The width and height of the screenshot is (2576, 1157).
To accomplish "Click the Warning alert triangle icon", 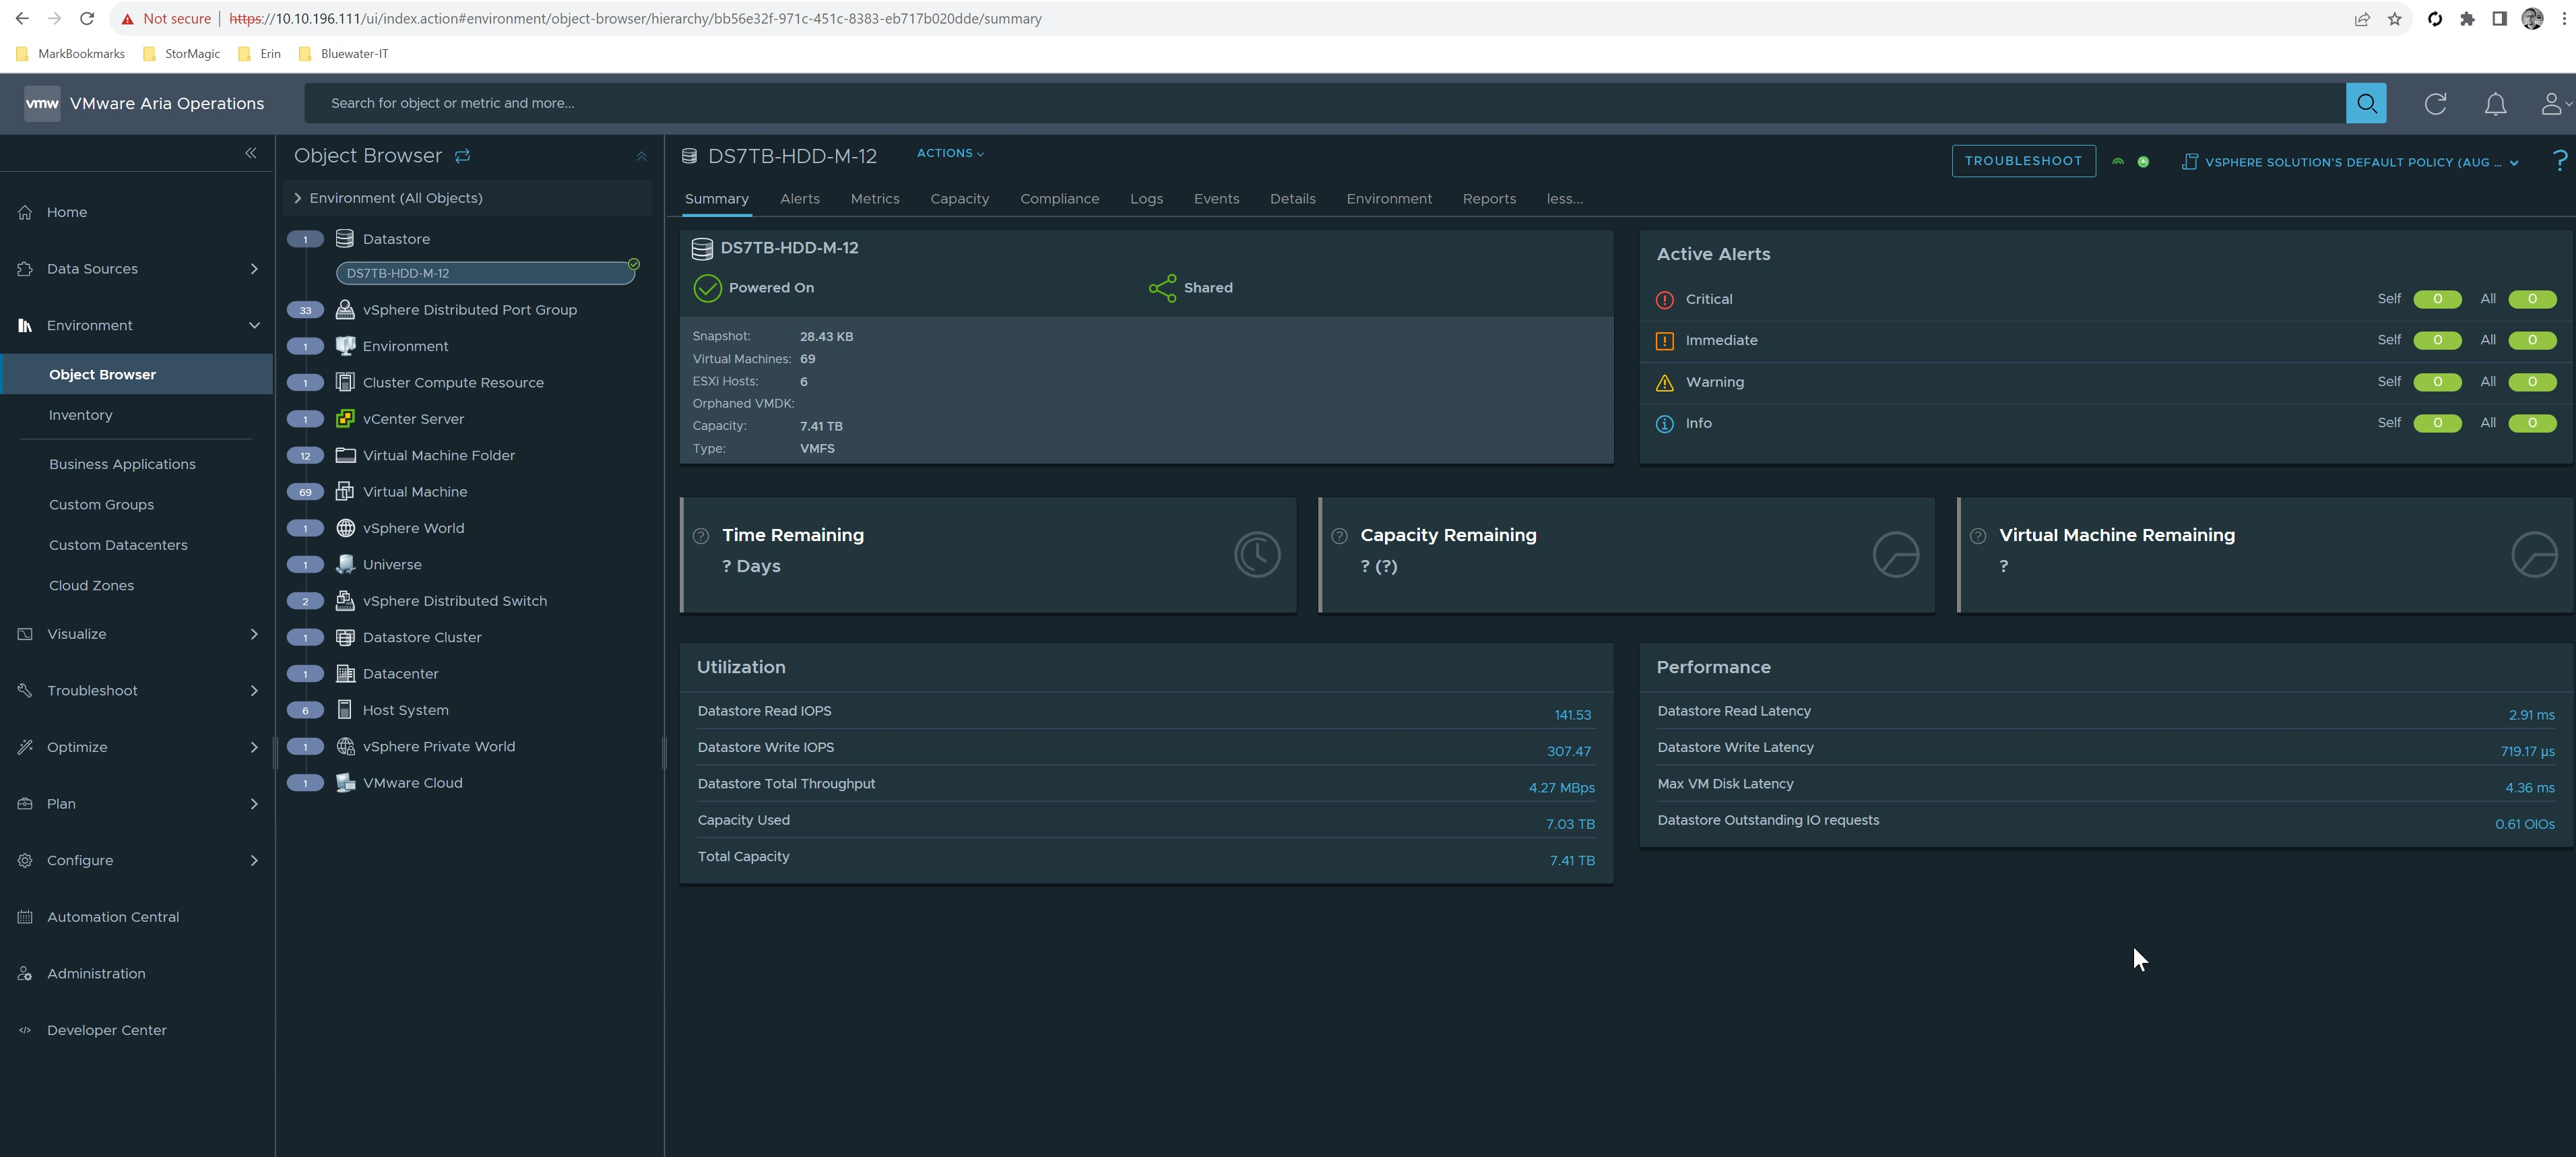I will click(1664, 383).
